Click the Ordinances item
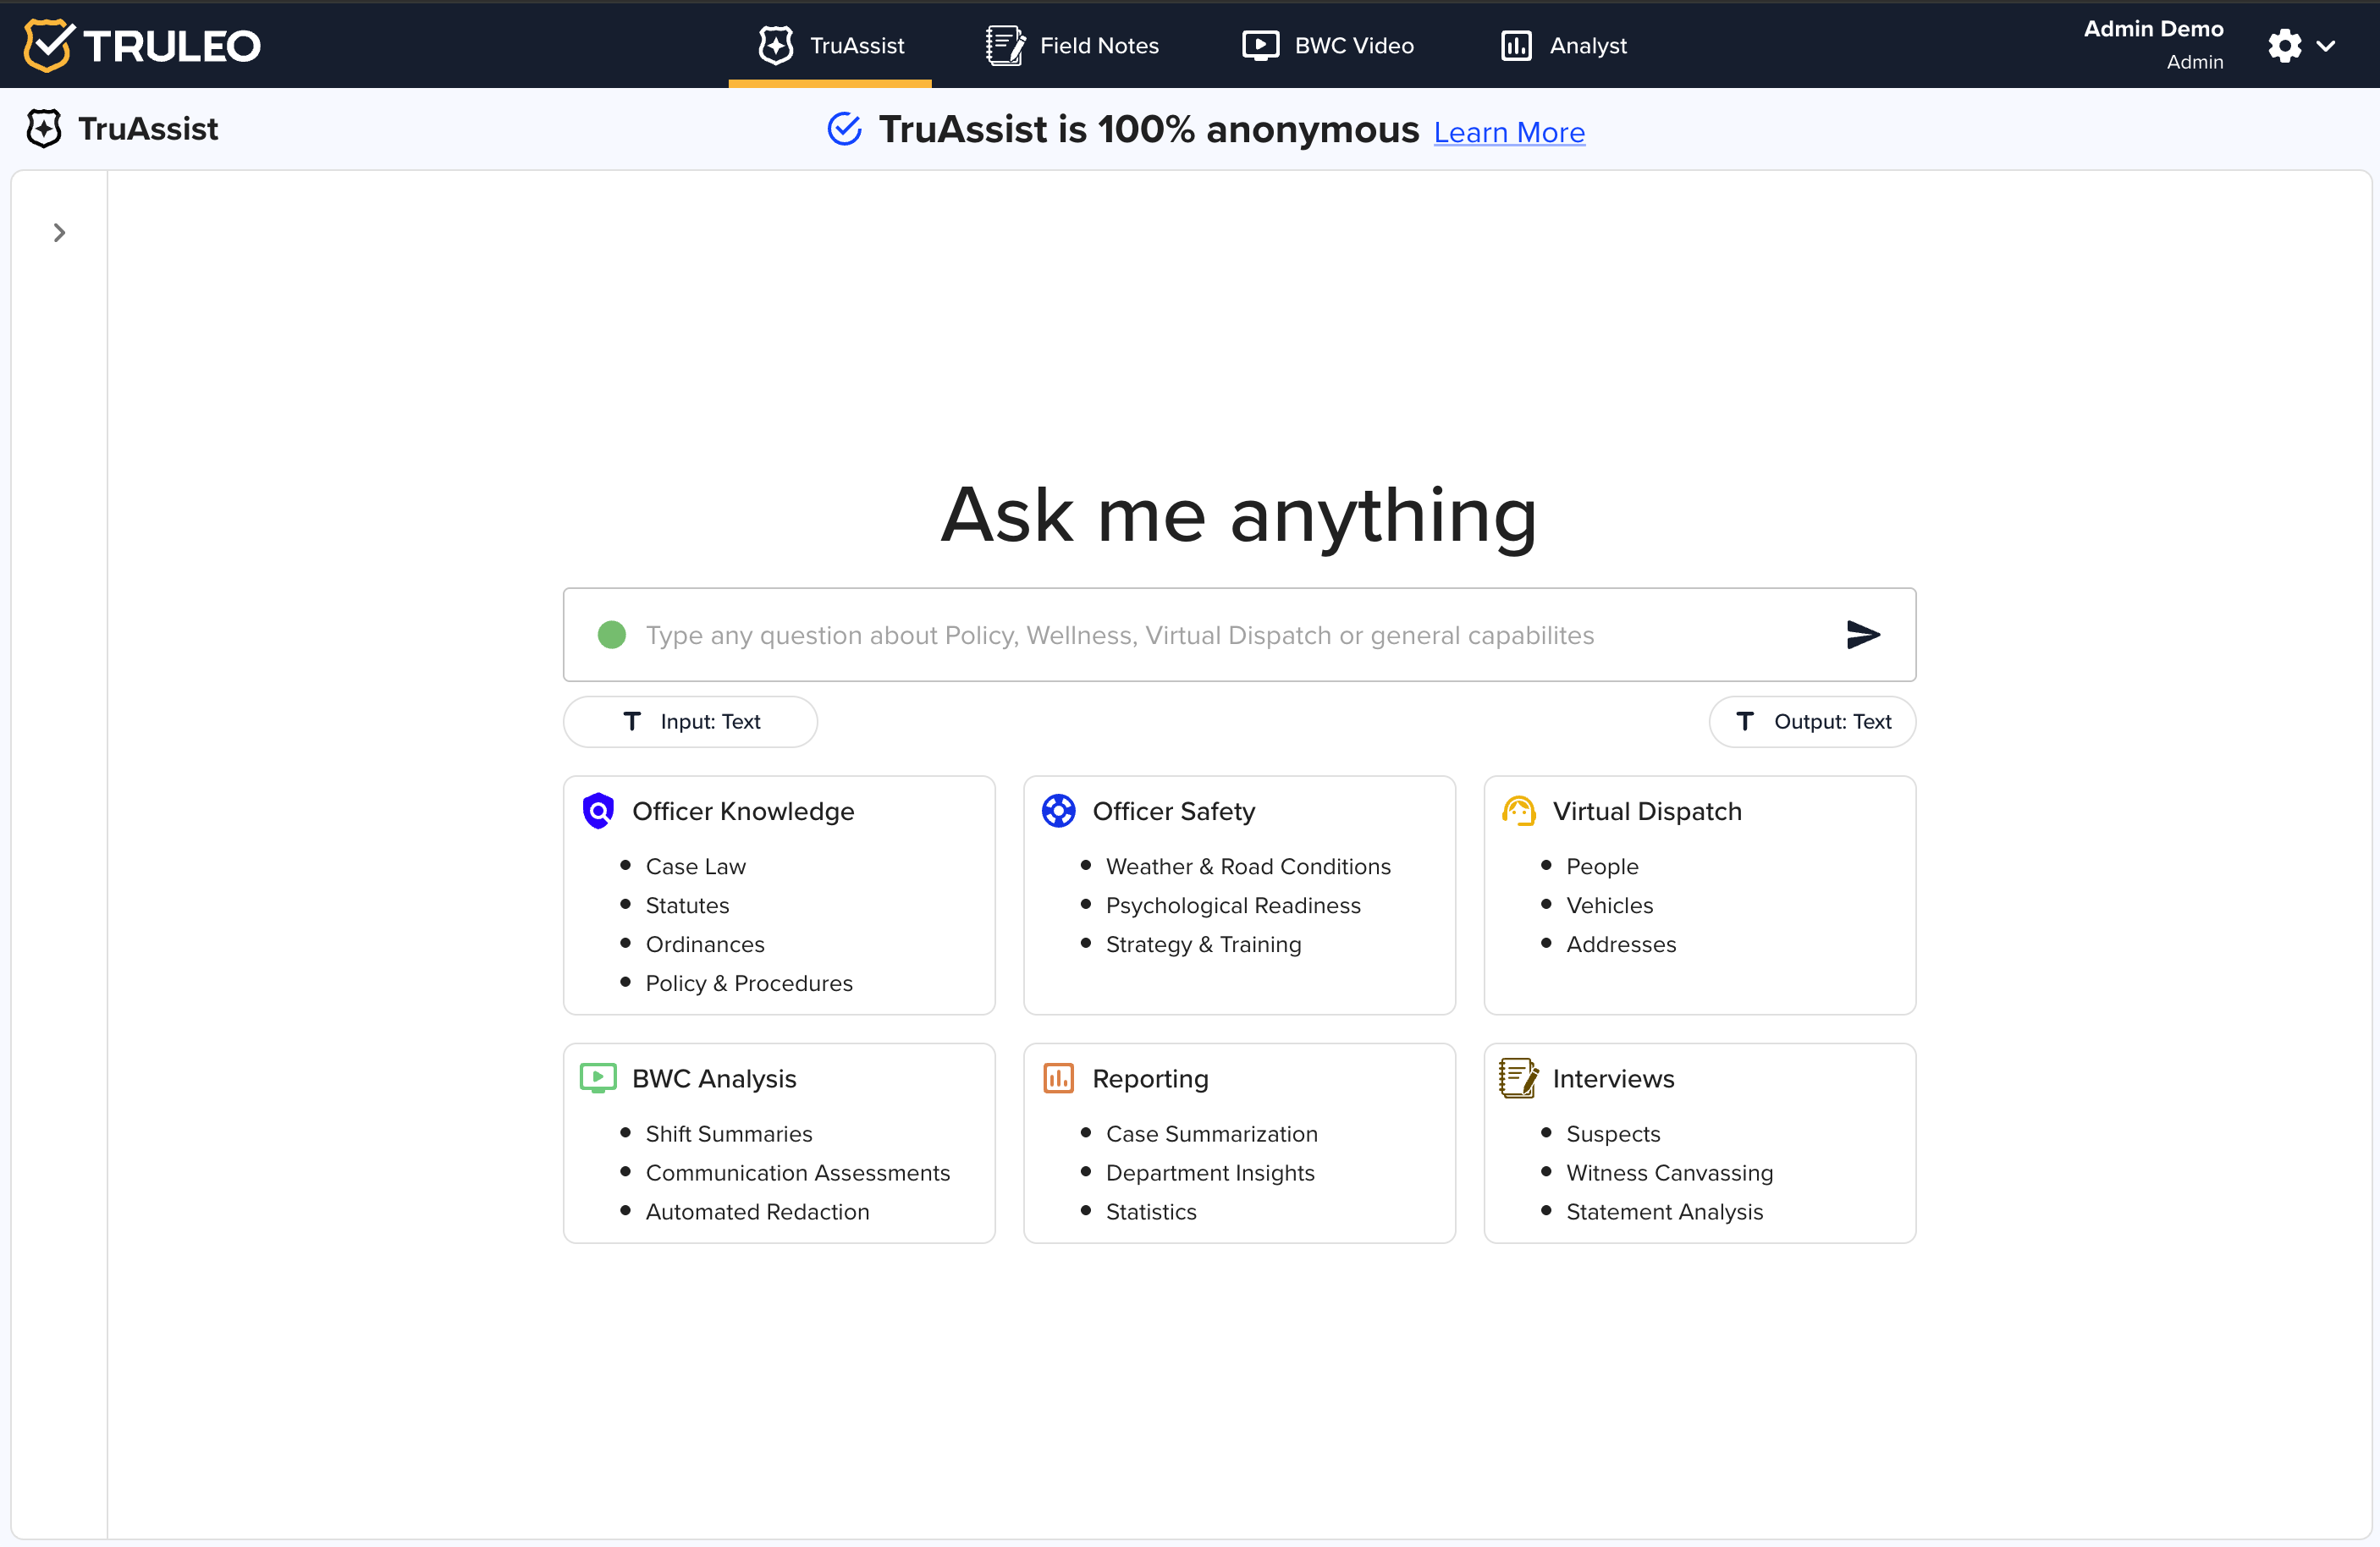This screenshot has width=2380, height=1547. [705, 944]
